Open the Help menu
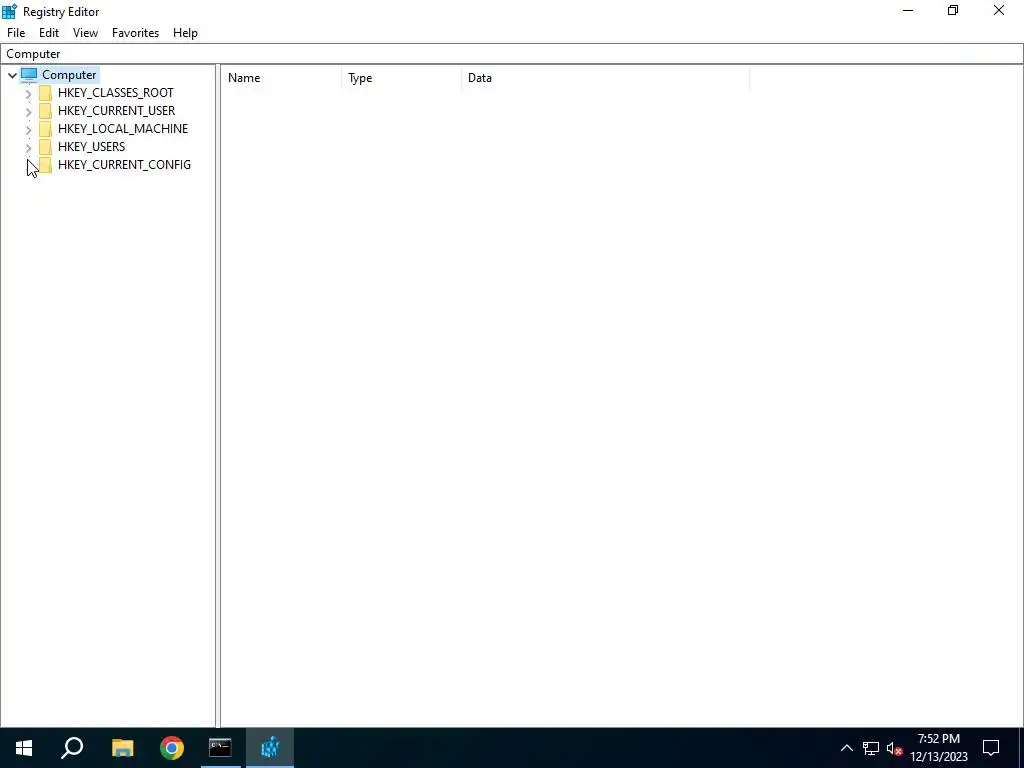The image size is (1024, 768). [x=185, y=33]
